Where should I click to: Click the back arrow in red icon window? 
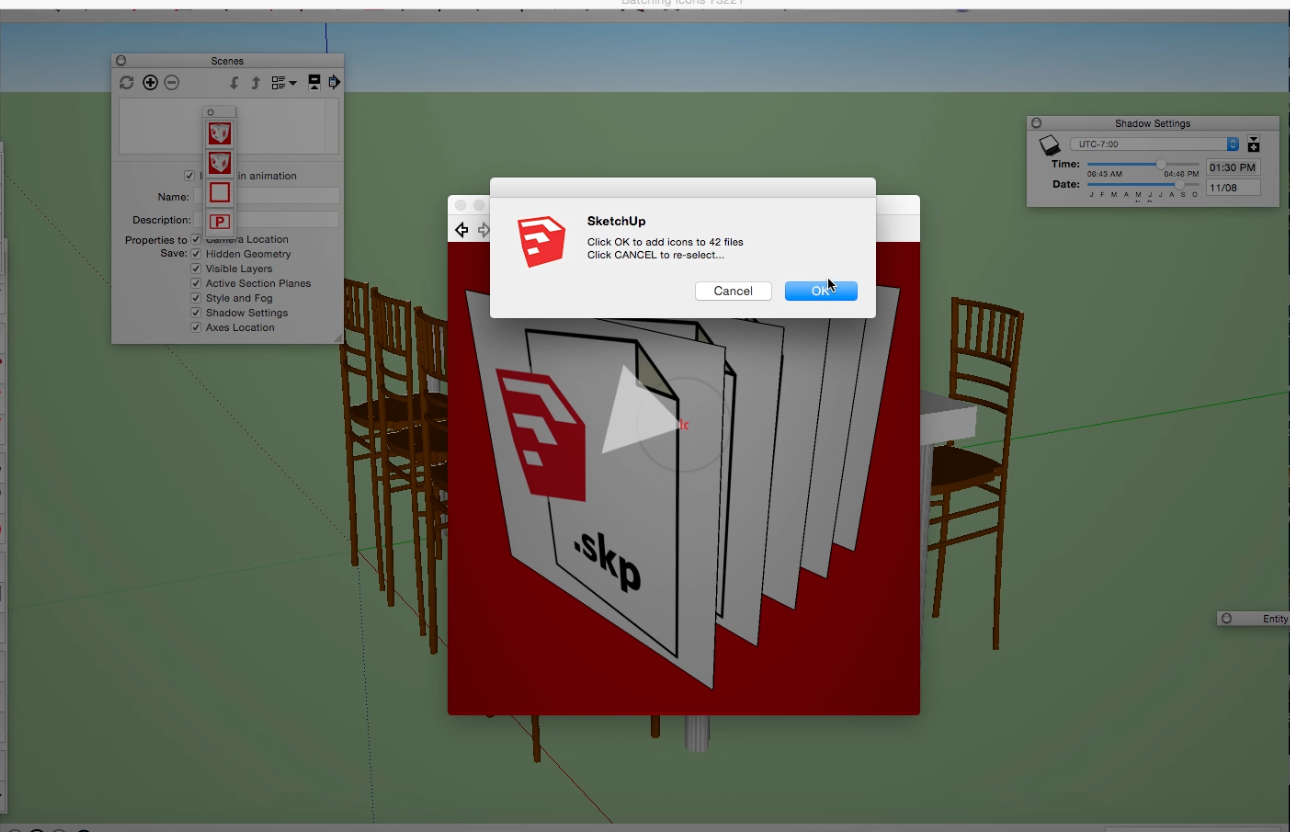pyautogui.click(x=461, y=230)
